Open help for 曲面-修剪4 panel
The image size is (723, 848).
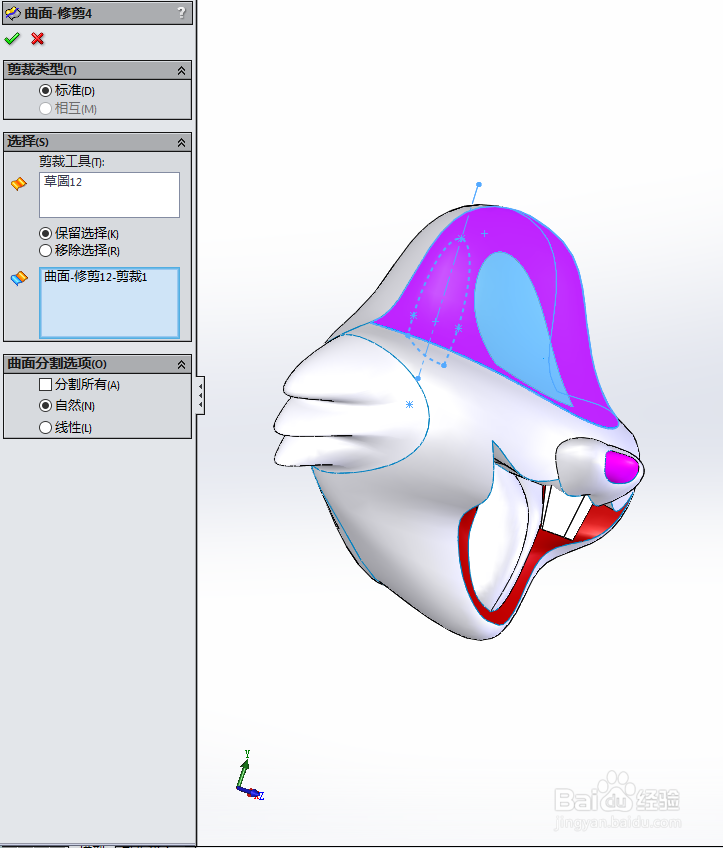coord(181,12)
